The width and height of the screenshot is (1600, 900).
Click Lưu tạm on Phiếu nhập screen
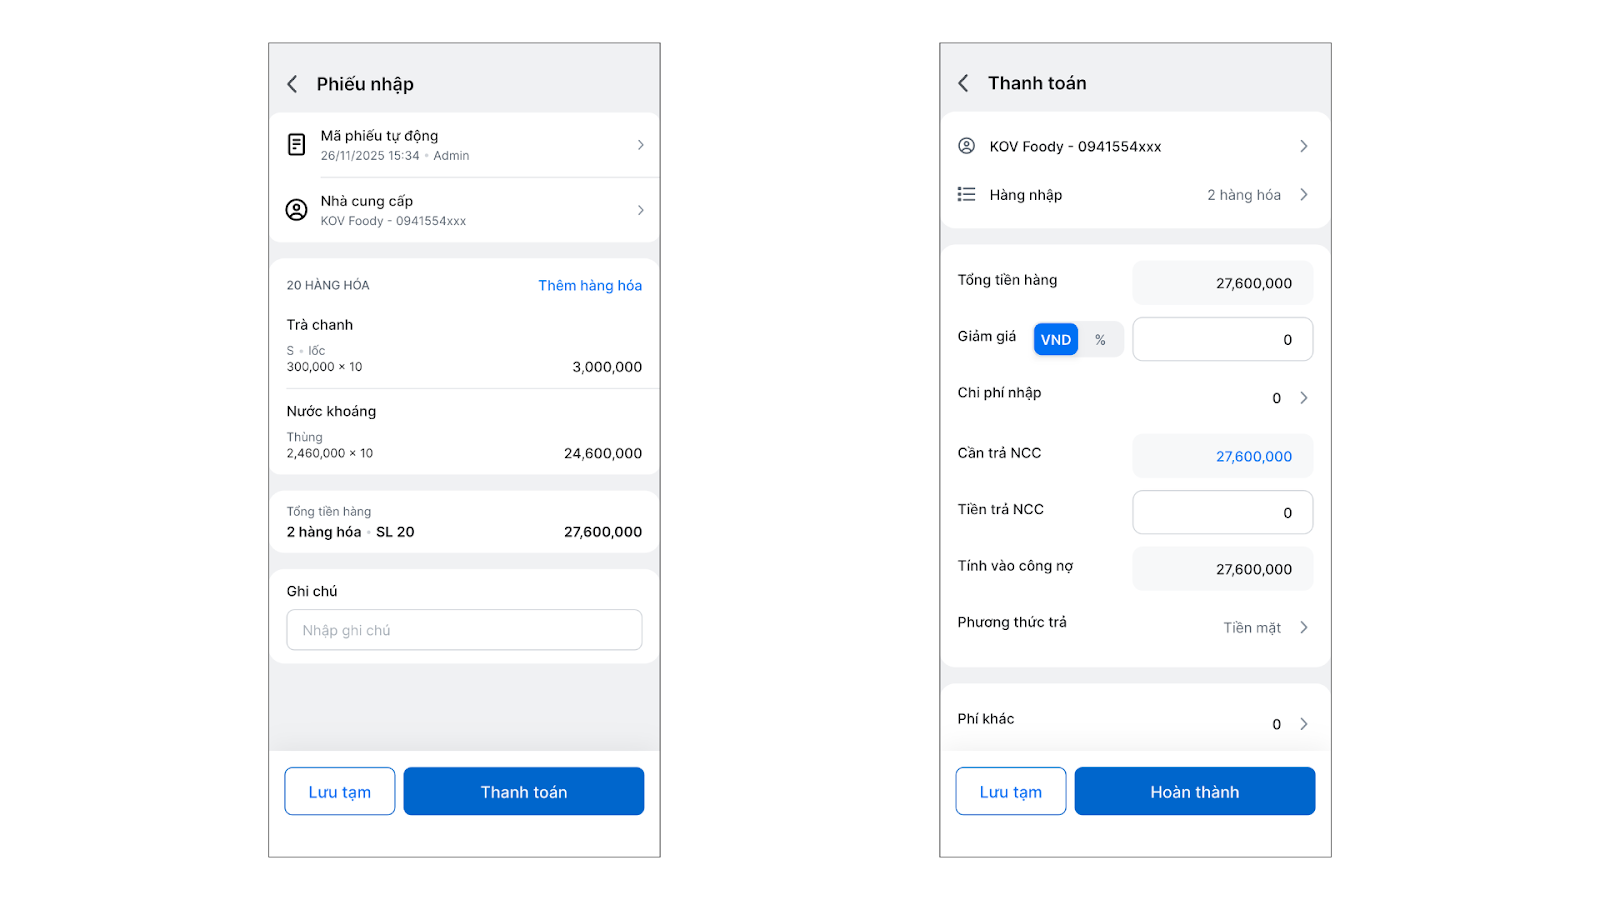click(x=340, y=792)
